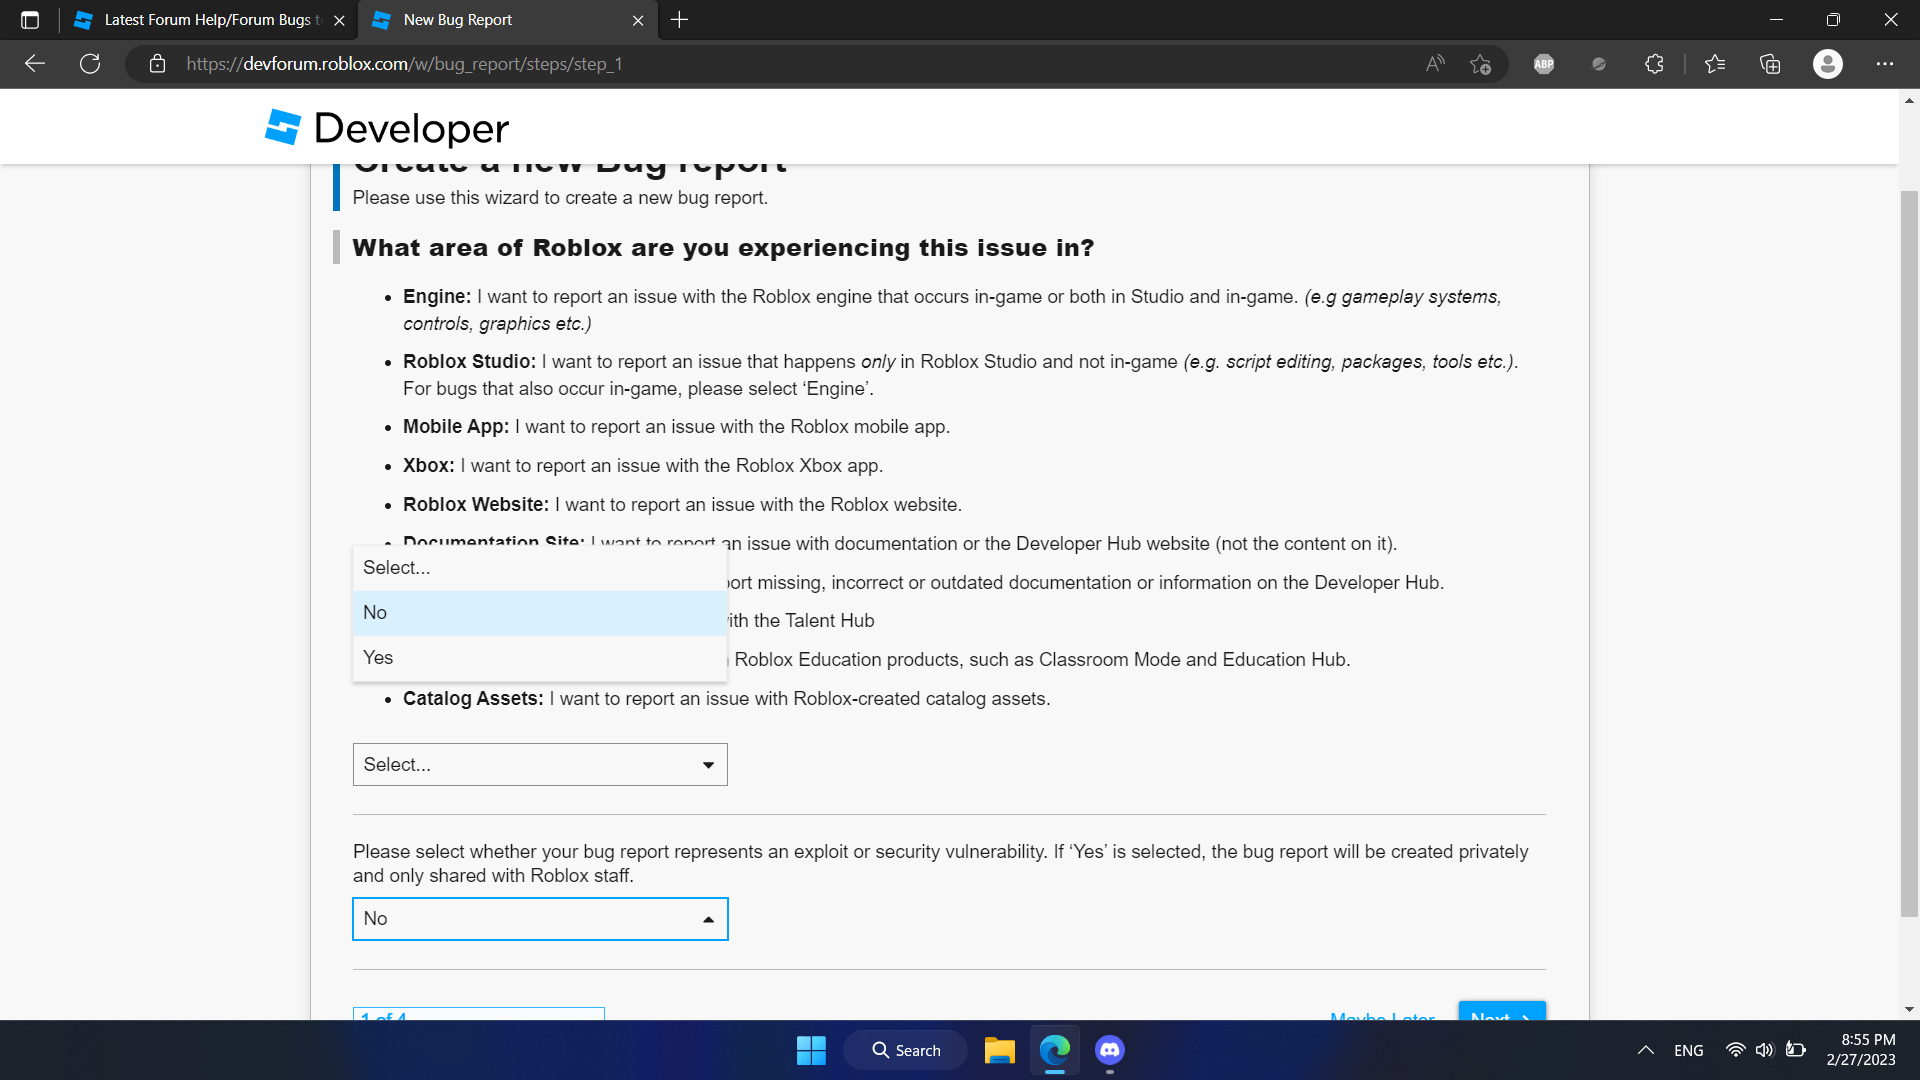Open the Favorites star list icon
This screenshot has width=1920, height=1080.
coord(1715,64)
